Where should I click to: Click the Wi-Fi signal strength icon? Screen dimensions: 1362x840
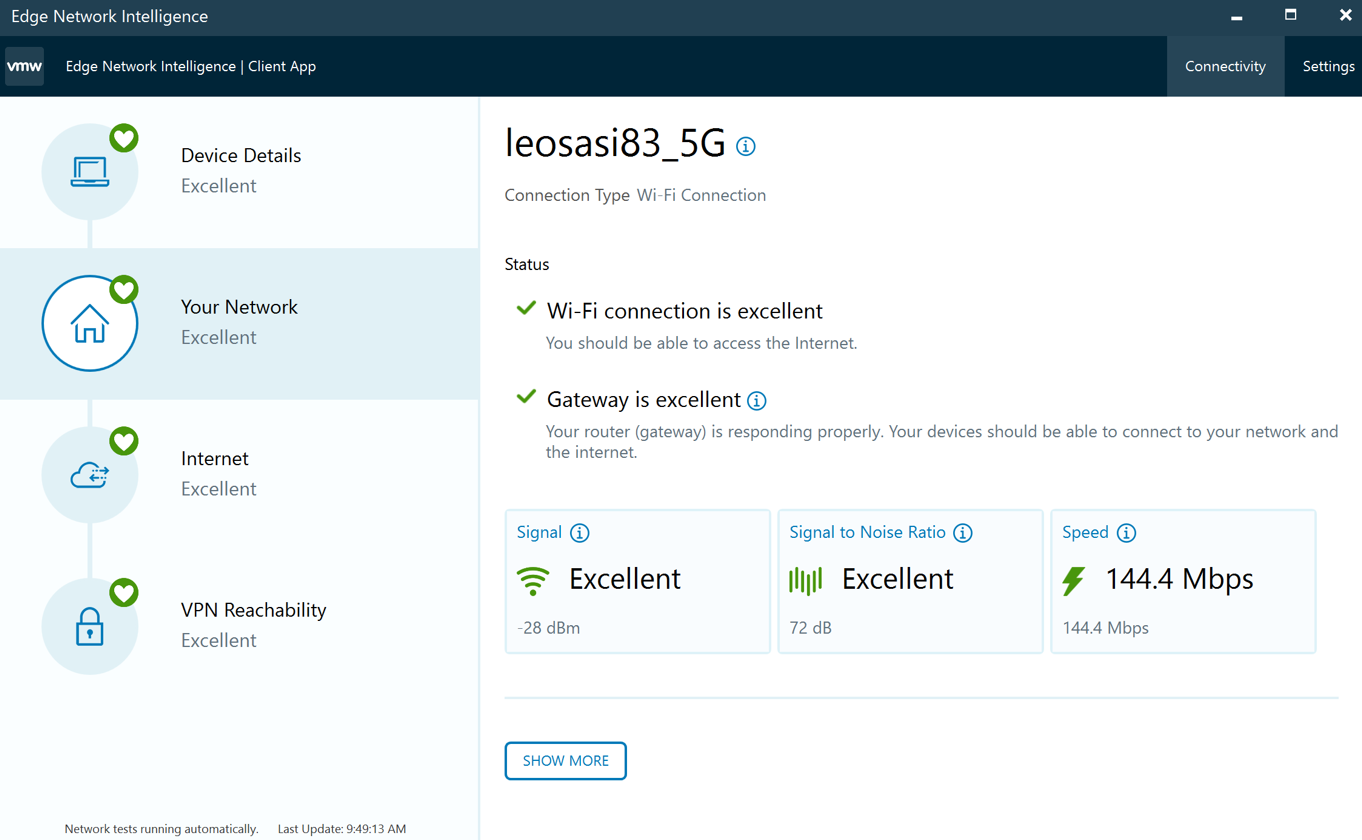tap(533, 581)
